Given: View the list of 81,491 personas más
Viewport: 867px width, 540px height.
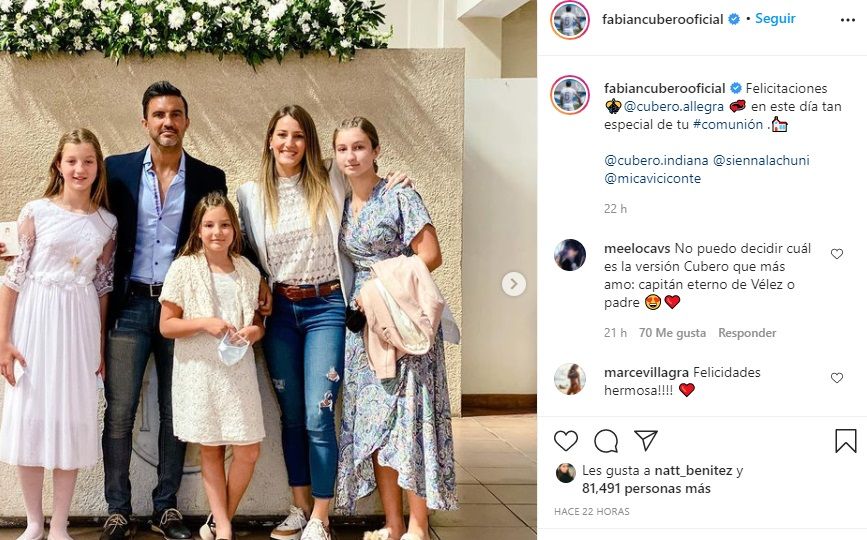Looking at the screenshot, I should pos(646,489).
